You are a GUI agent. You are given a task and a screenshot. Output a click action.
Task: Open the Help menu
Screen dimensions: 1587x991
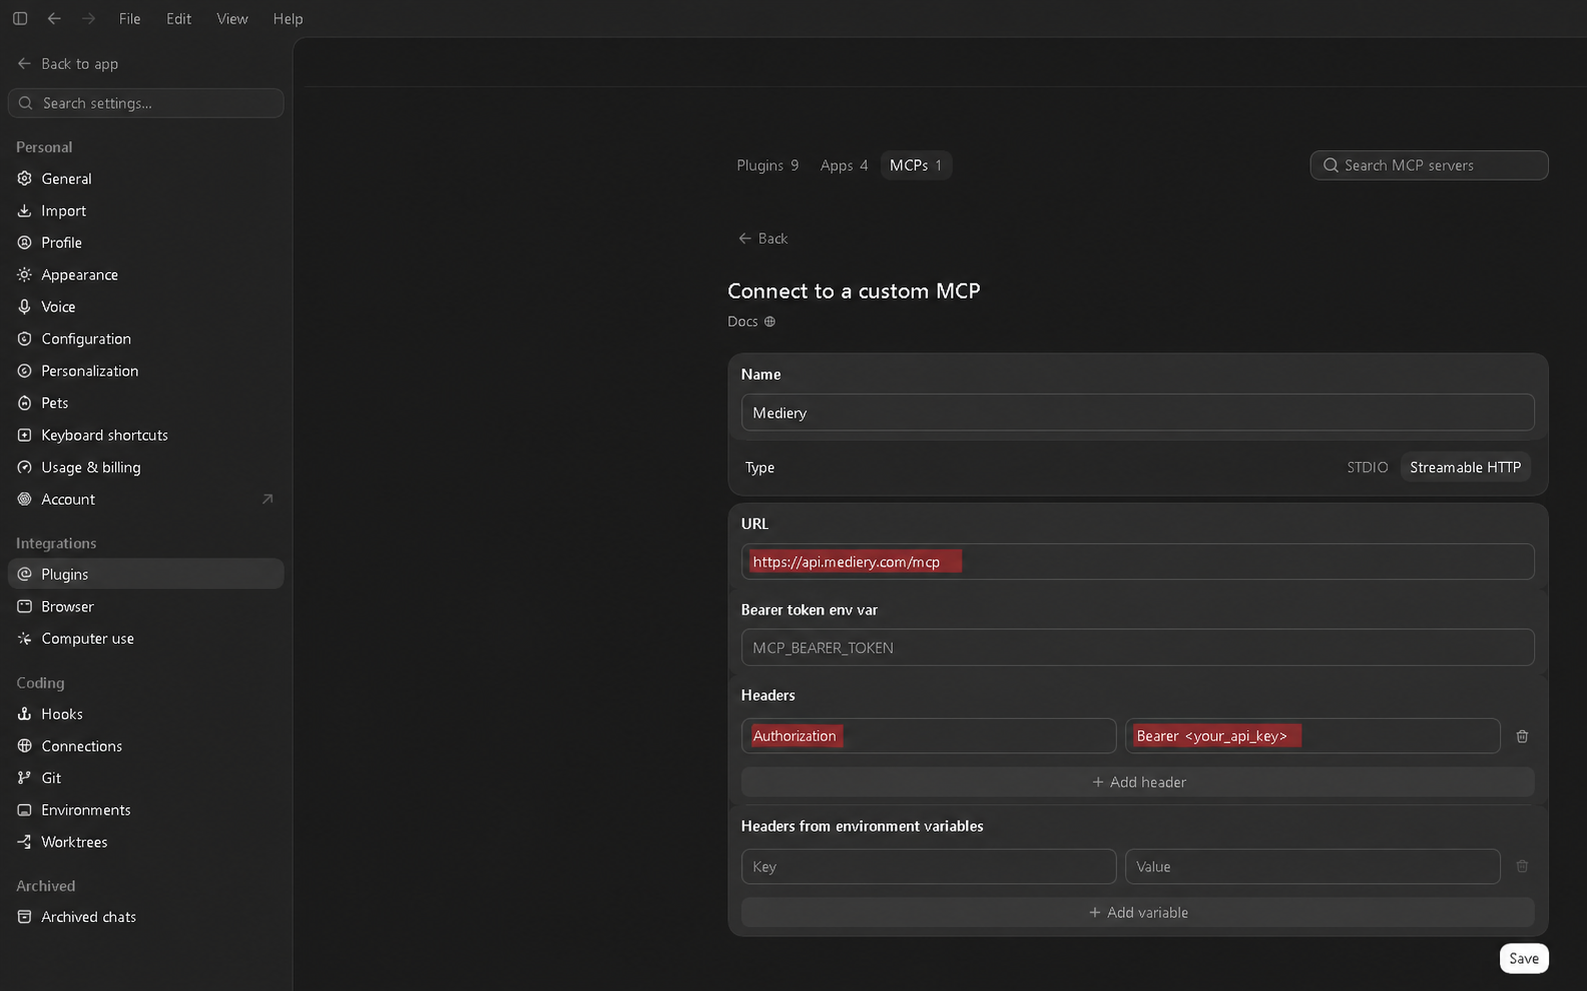[288, 19]
